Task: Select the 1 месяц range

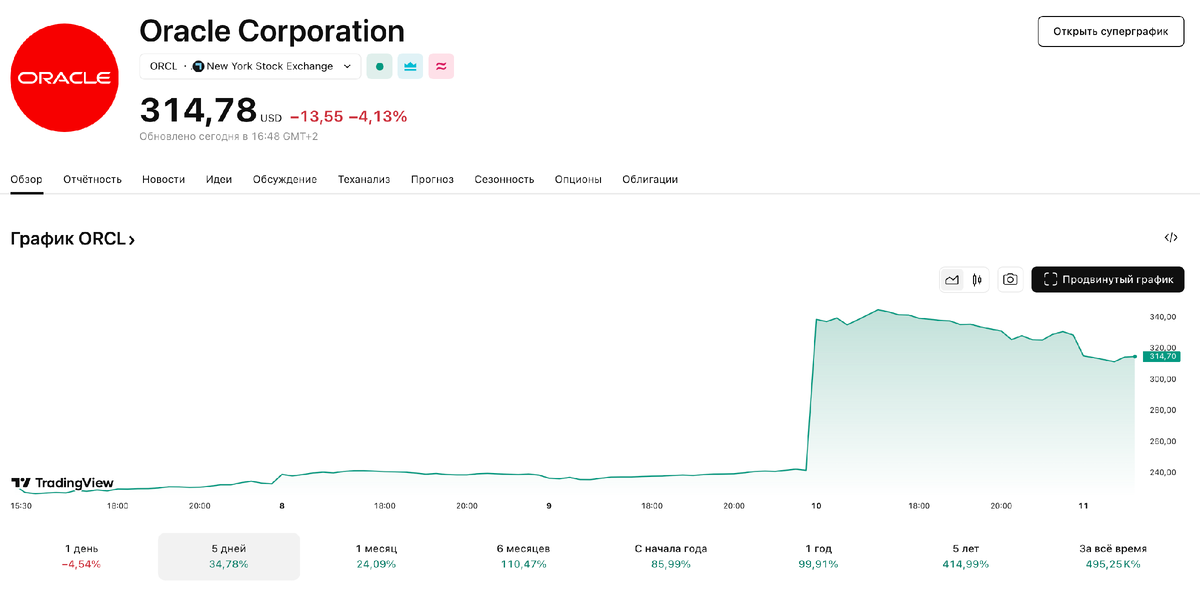Action: (x=376, y=556)
